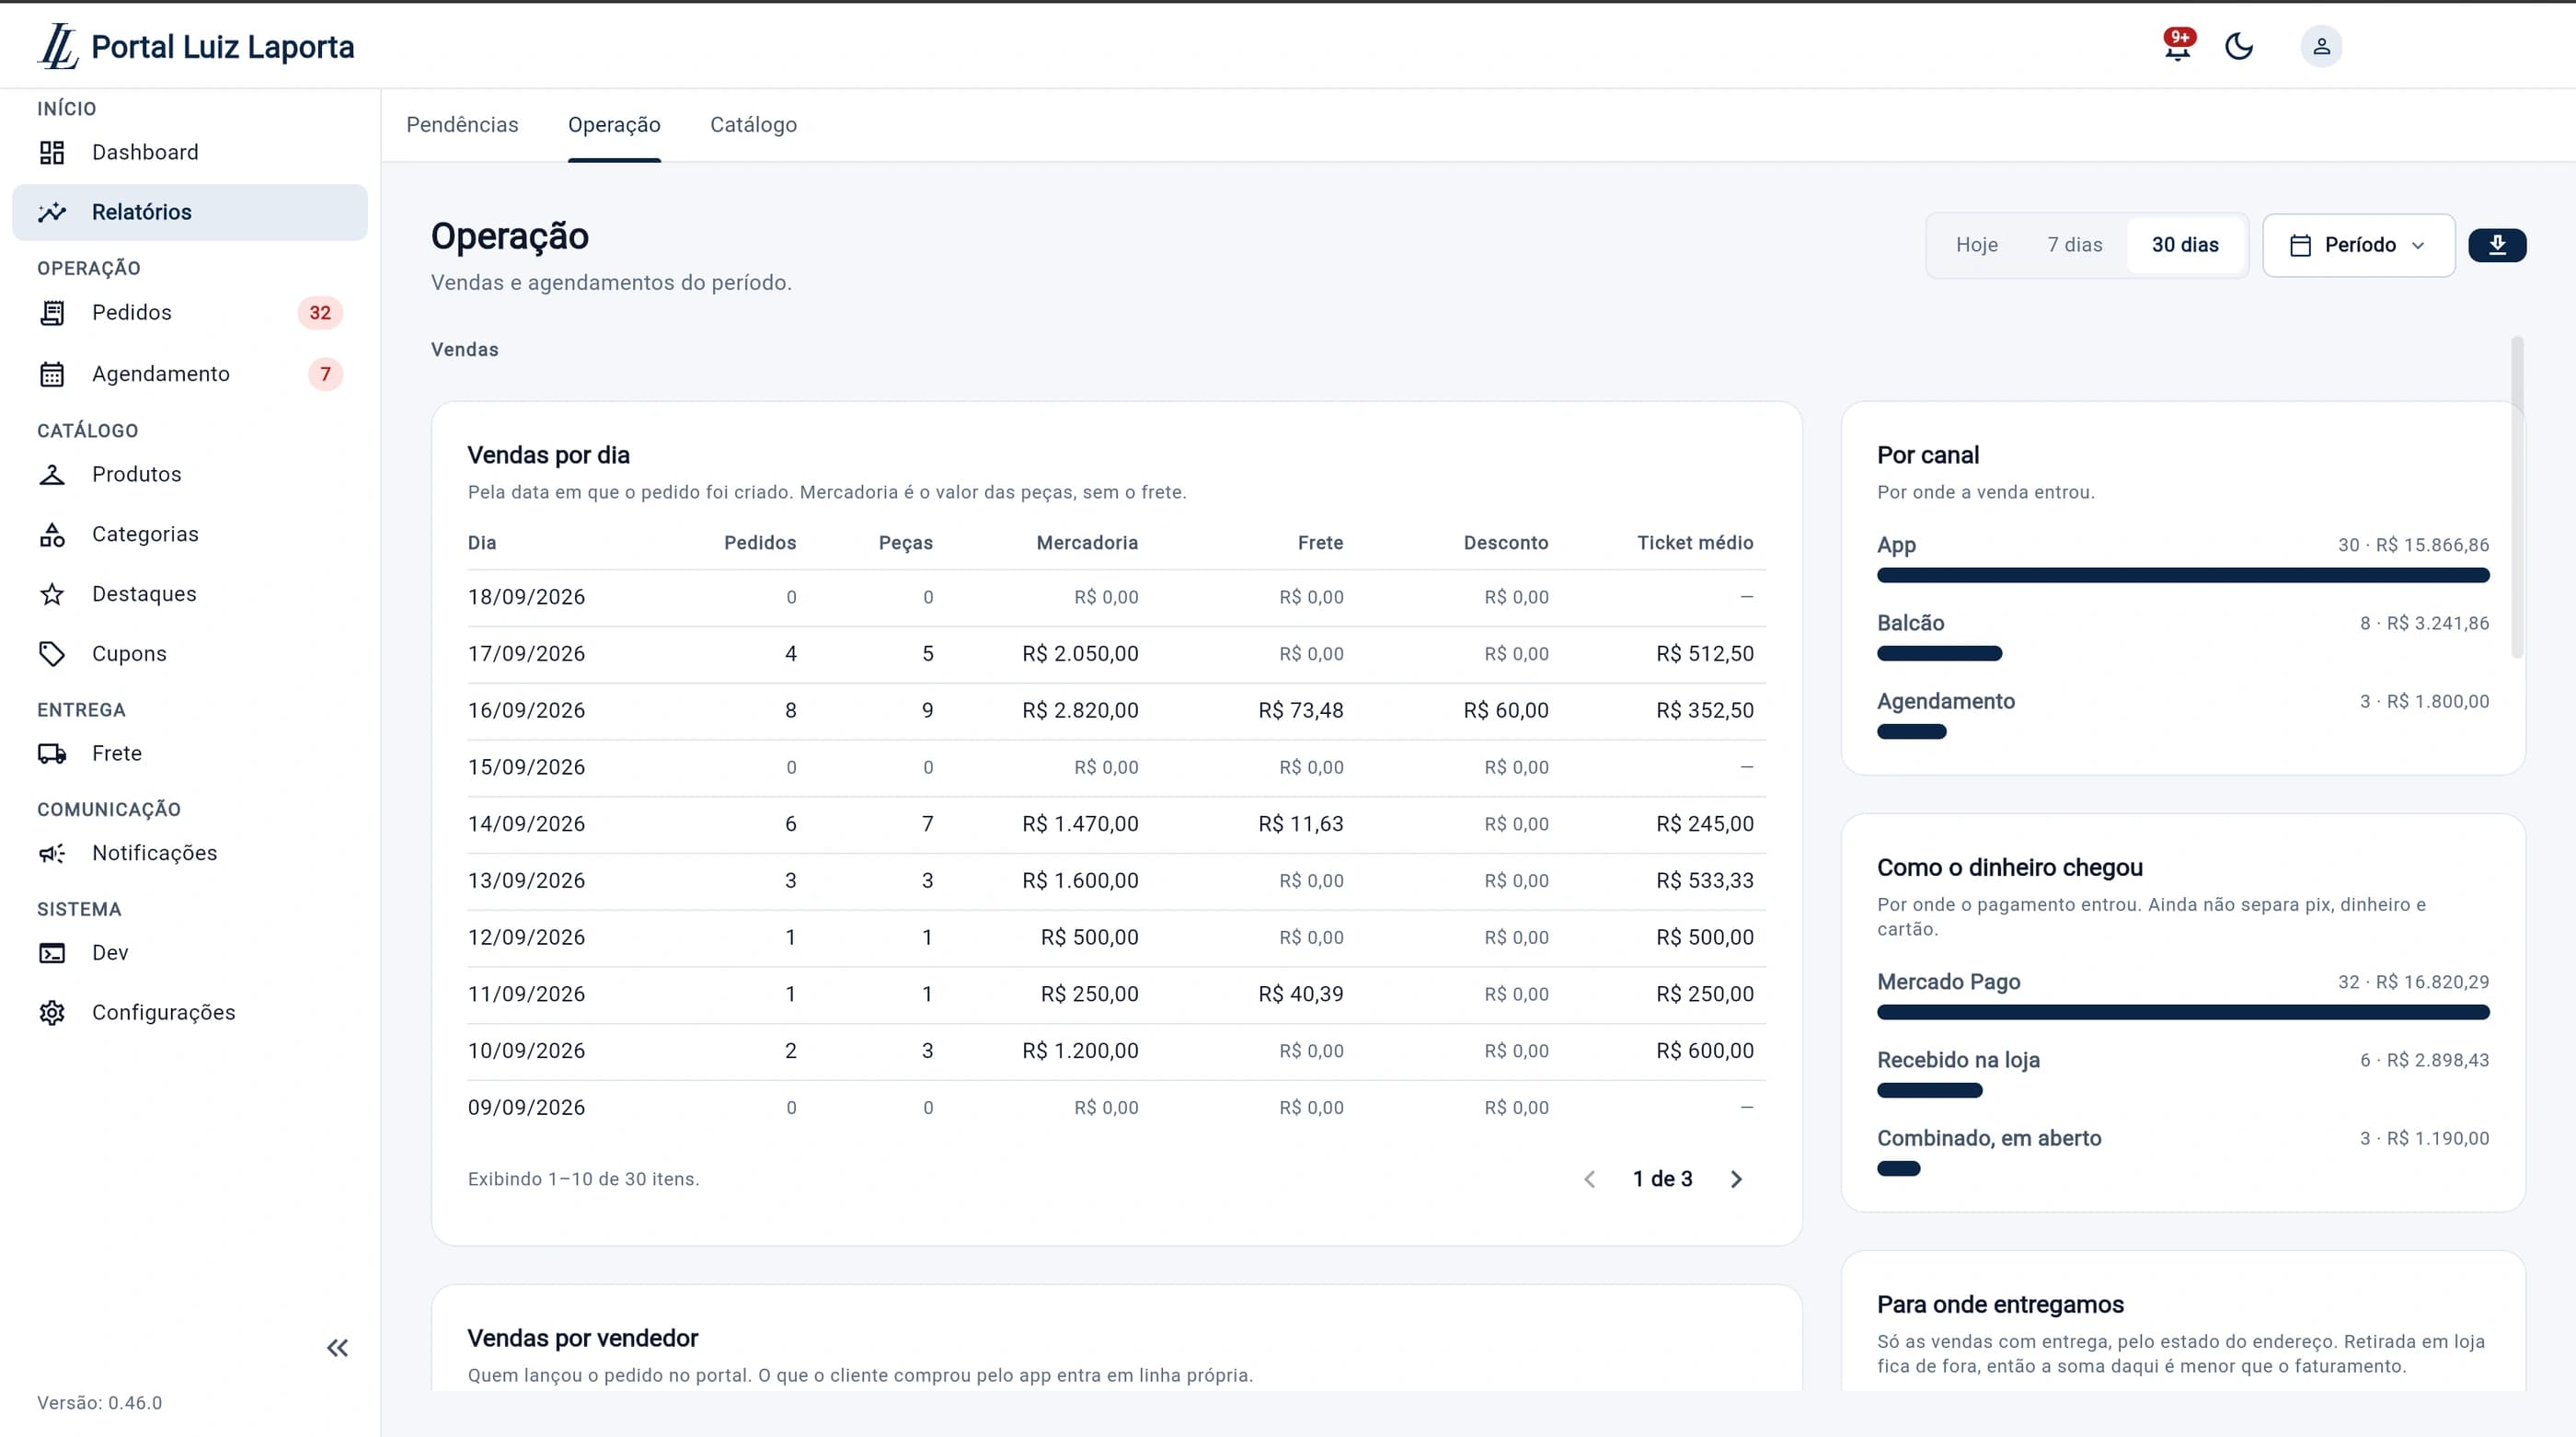Screen dimensions: 2576x1437
Task: Click the Dashboard grid icon in sidebar
Action: (52, 152)
